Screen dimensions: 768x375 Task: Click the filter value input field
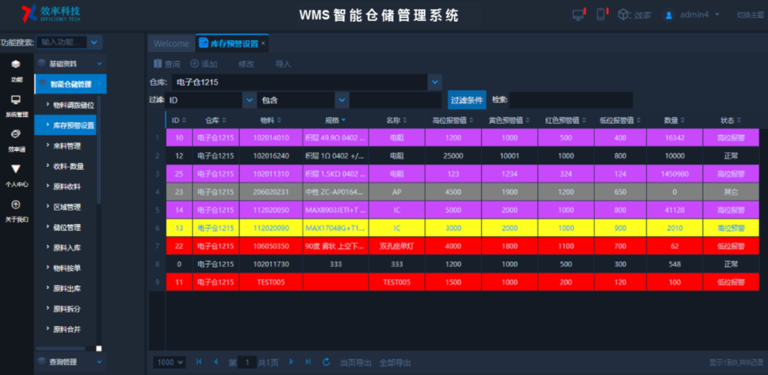[396, 100]
